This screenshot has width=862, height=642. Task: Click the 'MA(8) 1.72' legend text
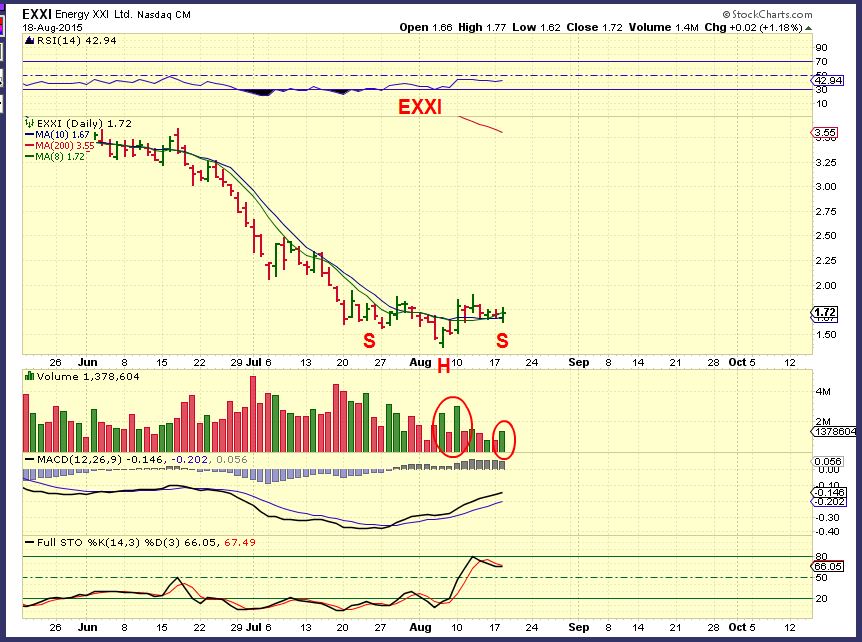pyautogui.click(x=60, y=157)
